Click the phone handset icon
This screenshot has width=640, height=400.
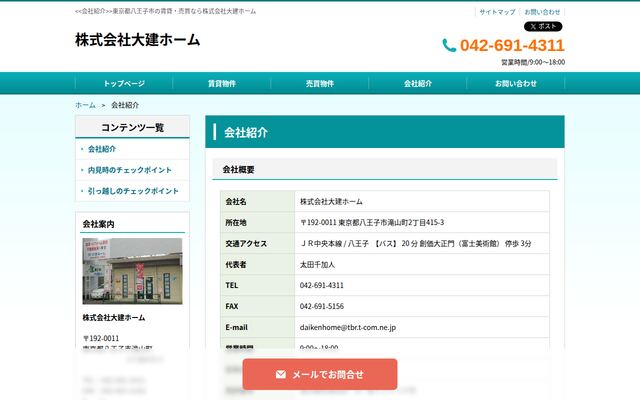[449, 45]
